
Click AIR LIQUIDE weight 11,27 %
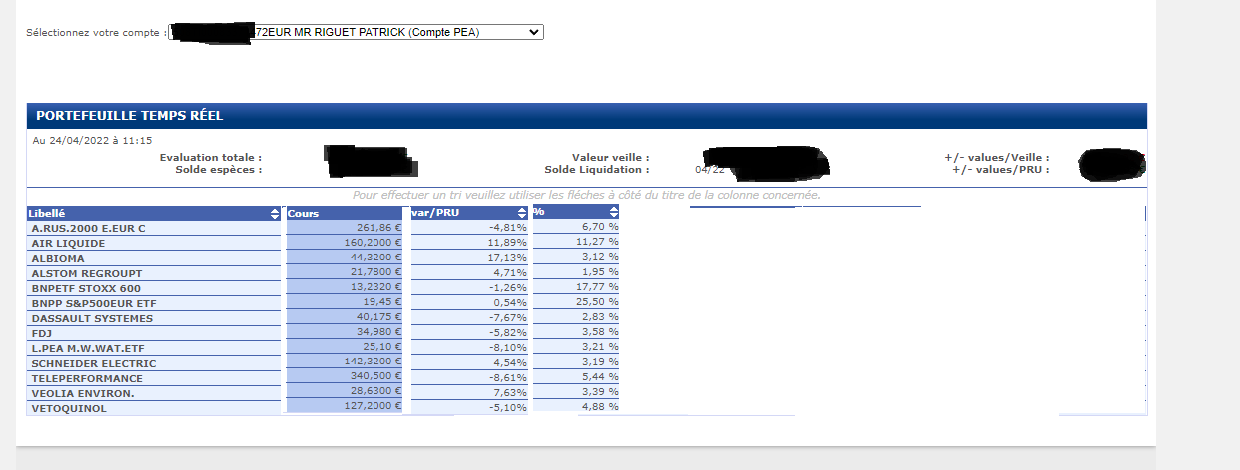pos(598,241)
